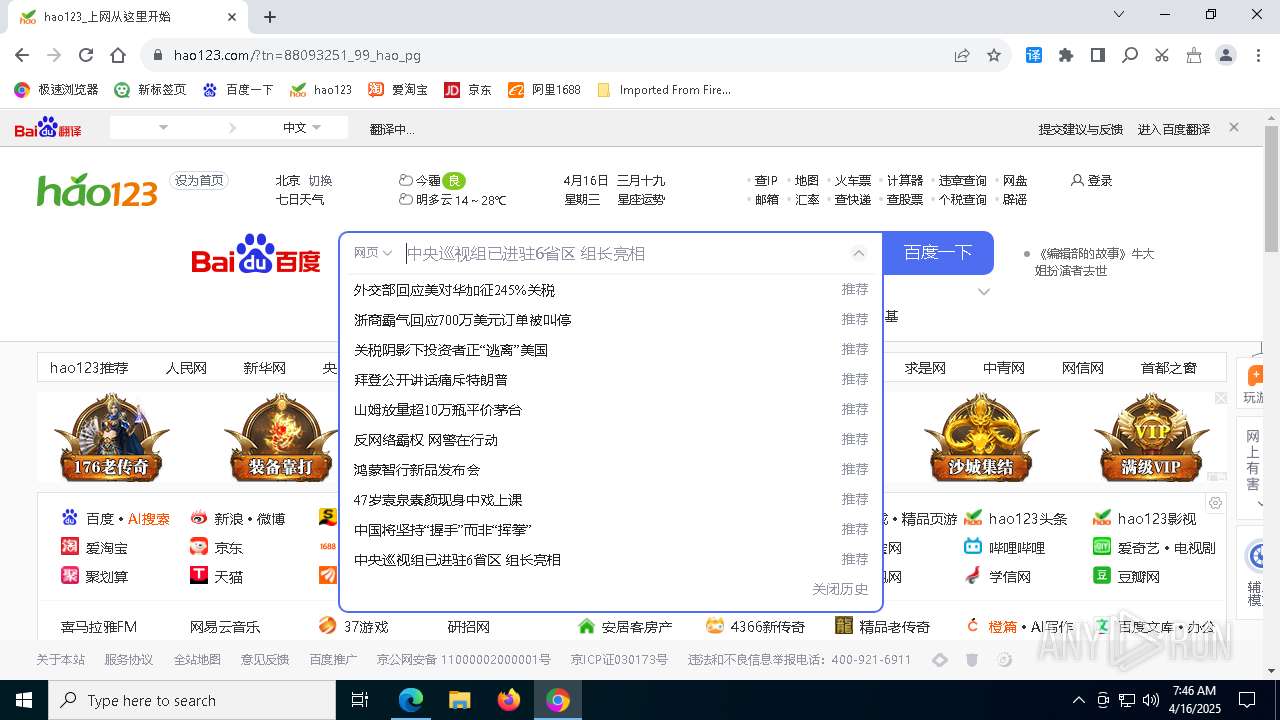This screenshot has height=720, width=1280.
Task: Click the translate extension icon
Action: [x=1034, y=55]
